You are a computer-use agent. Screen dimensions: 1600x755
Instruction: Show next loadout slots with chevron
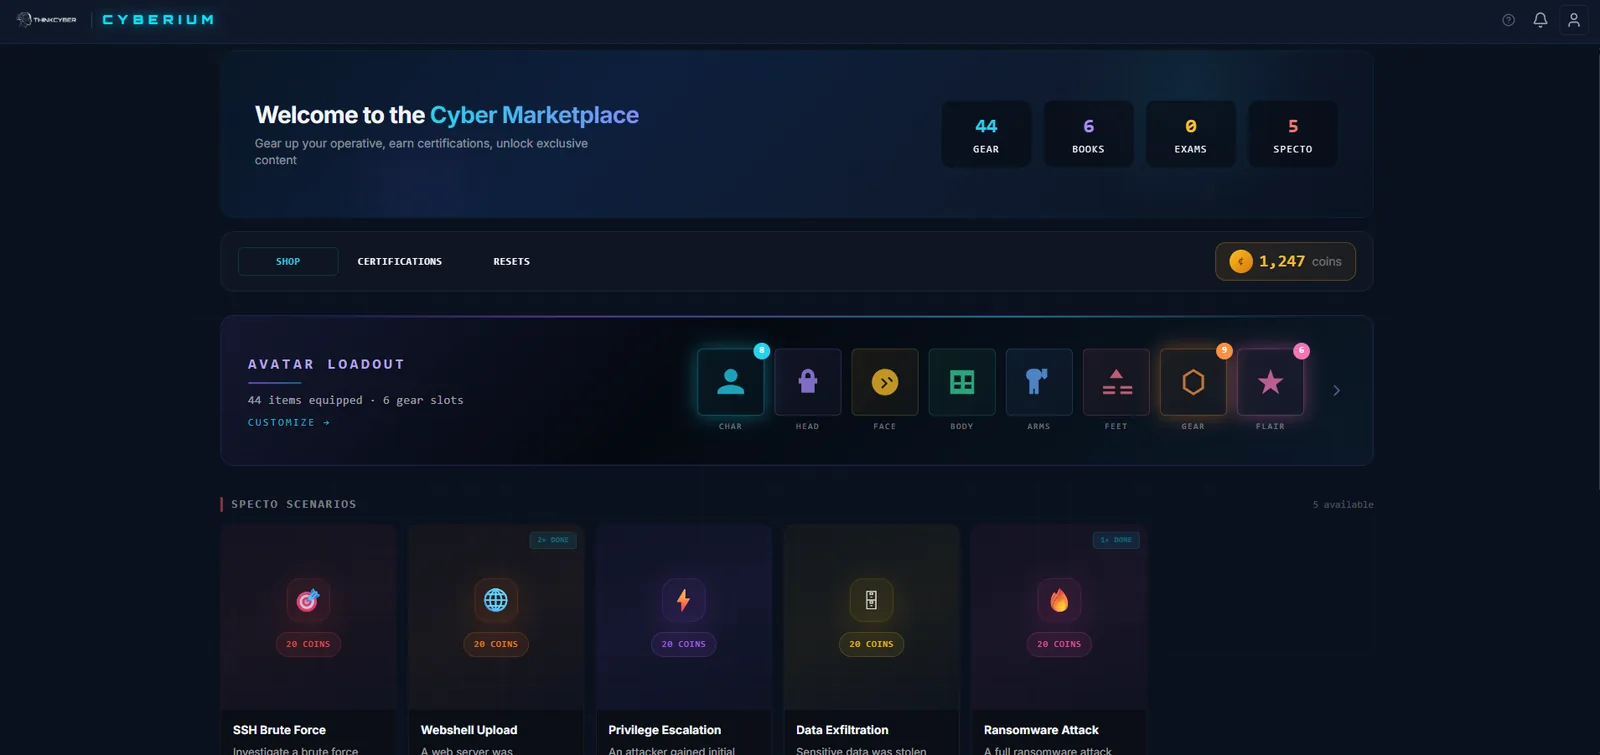tap(1336, 390)
